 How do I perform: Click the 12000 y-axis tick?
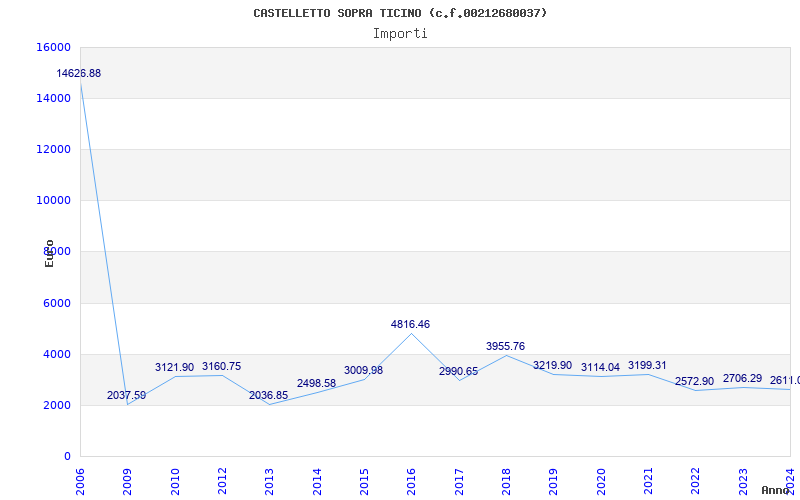tap(54, 149)
